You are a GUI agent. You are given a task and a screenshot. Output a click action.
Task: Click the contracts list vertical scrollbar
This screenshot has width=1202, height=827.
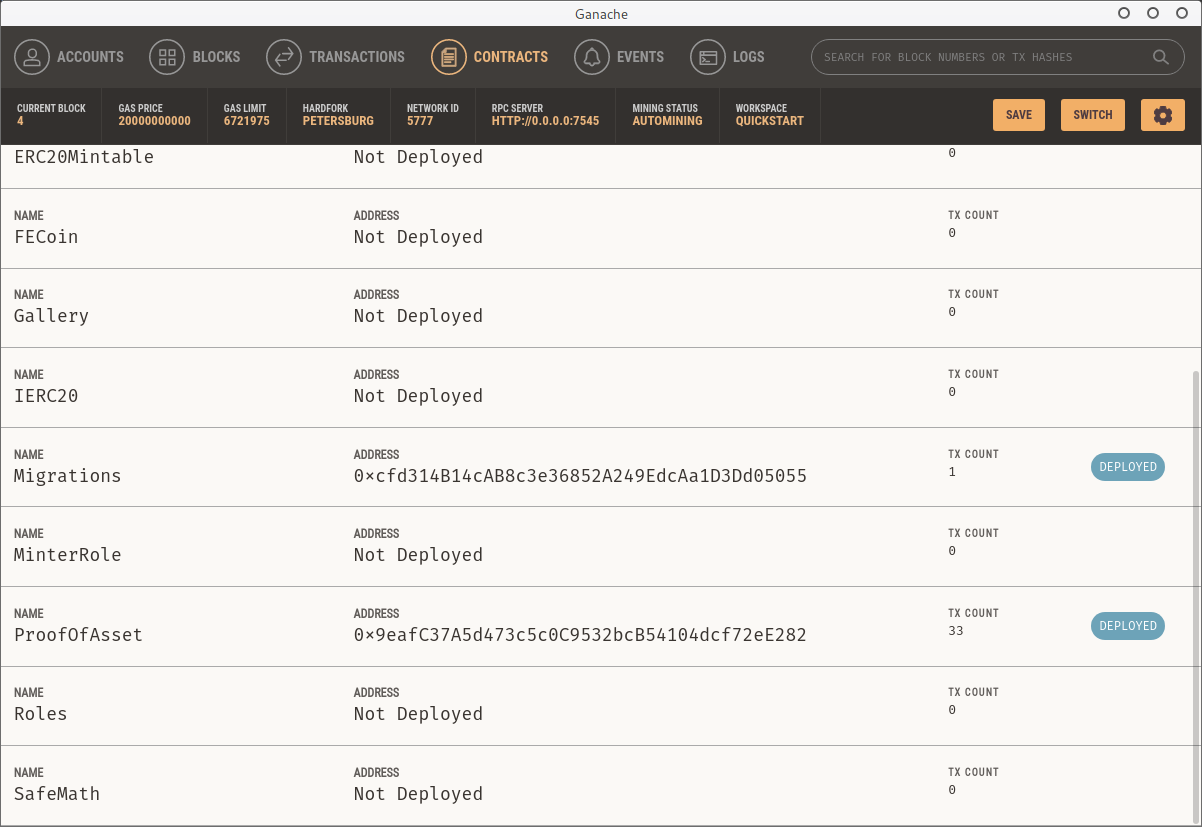tap(1198, 595)
